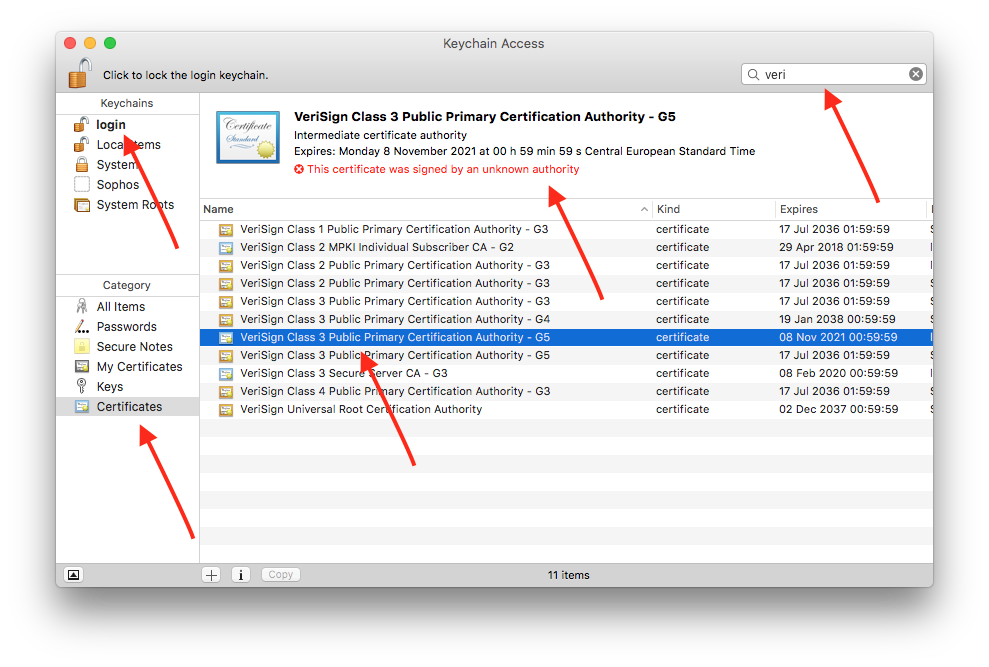
Task: Click the icon of the Secure Server CA row
Action: [x=226, y=374]
